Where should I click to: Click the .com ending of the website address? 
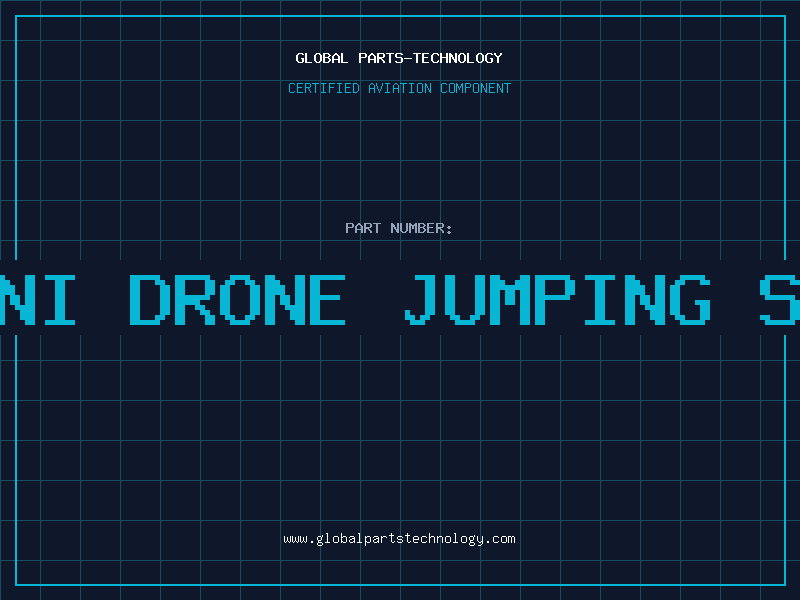[500, 539]
